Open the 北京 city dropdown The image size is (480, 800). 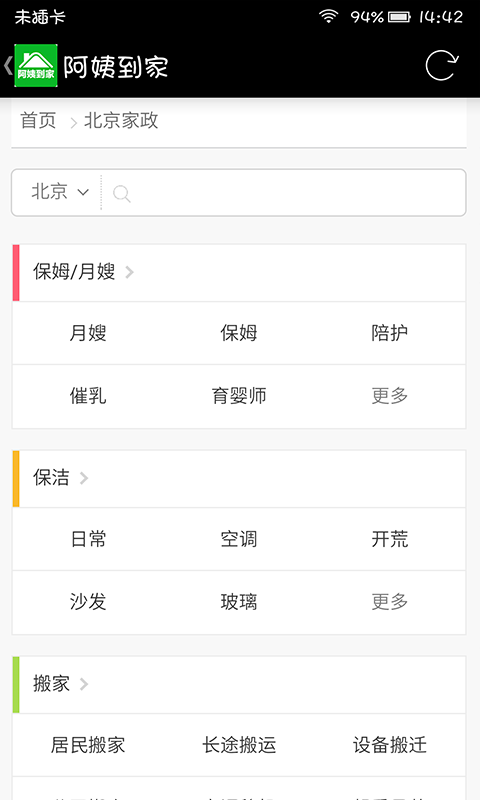coord(60,192)
